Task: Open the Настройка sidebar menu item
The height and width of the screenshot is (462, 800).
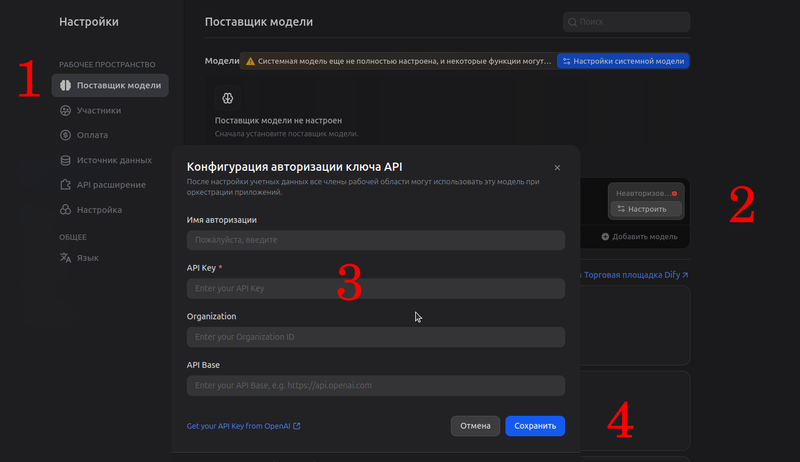Action: (x=99, y=210)
